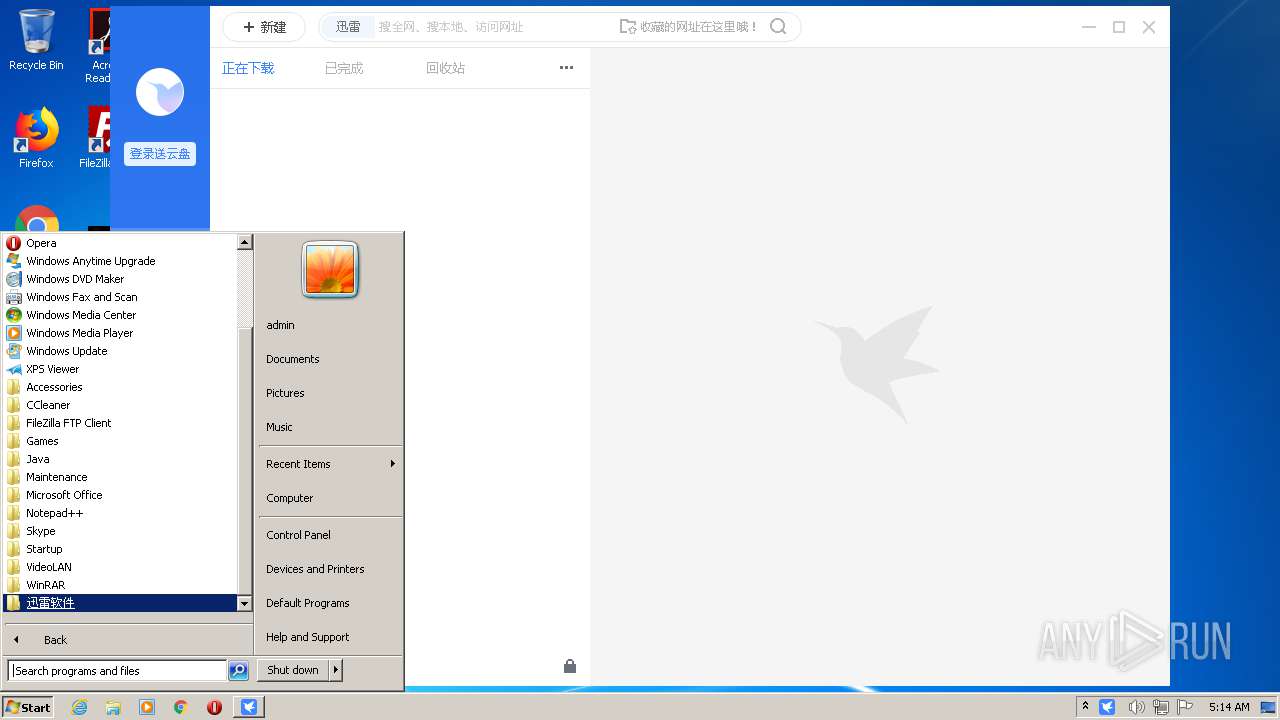This screenshot has width=1280, height=720.
Task: Click the 登录送云盘 login button
Action: (160, 154)
